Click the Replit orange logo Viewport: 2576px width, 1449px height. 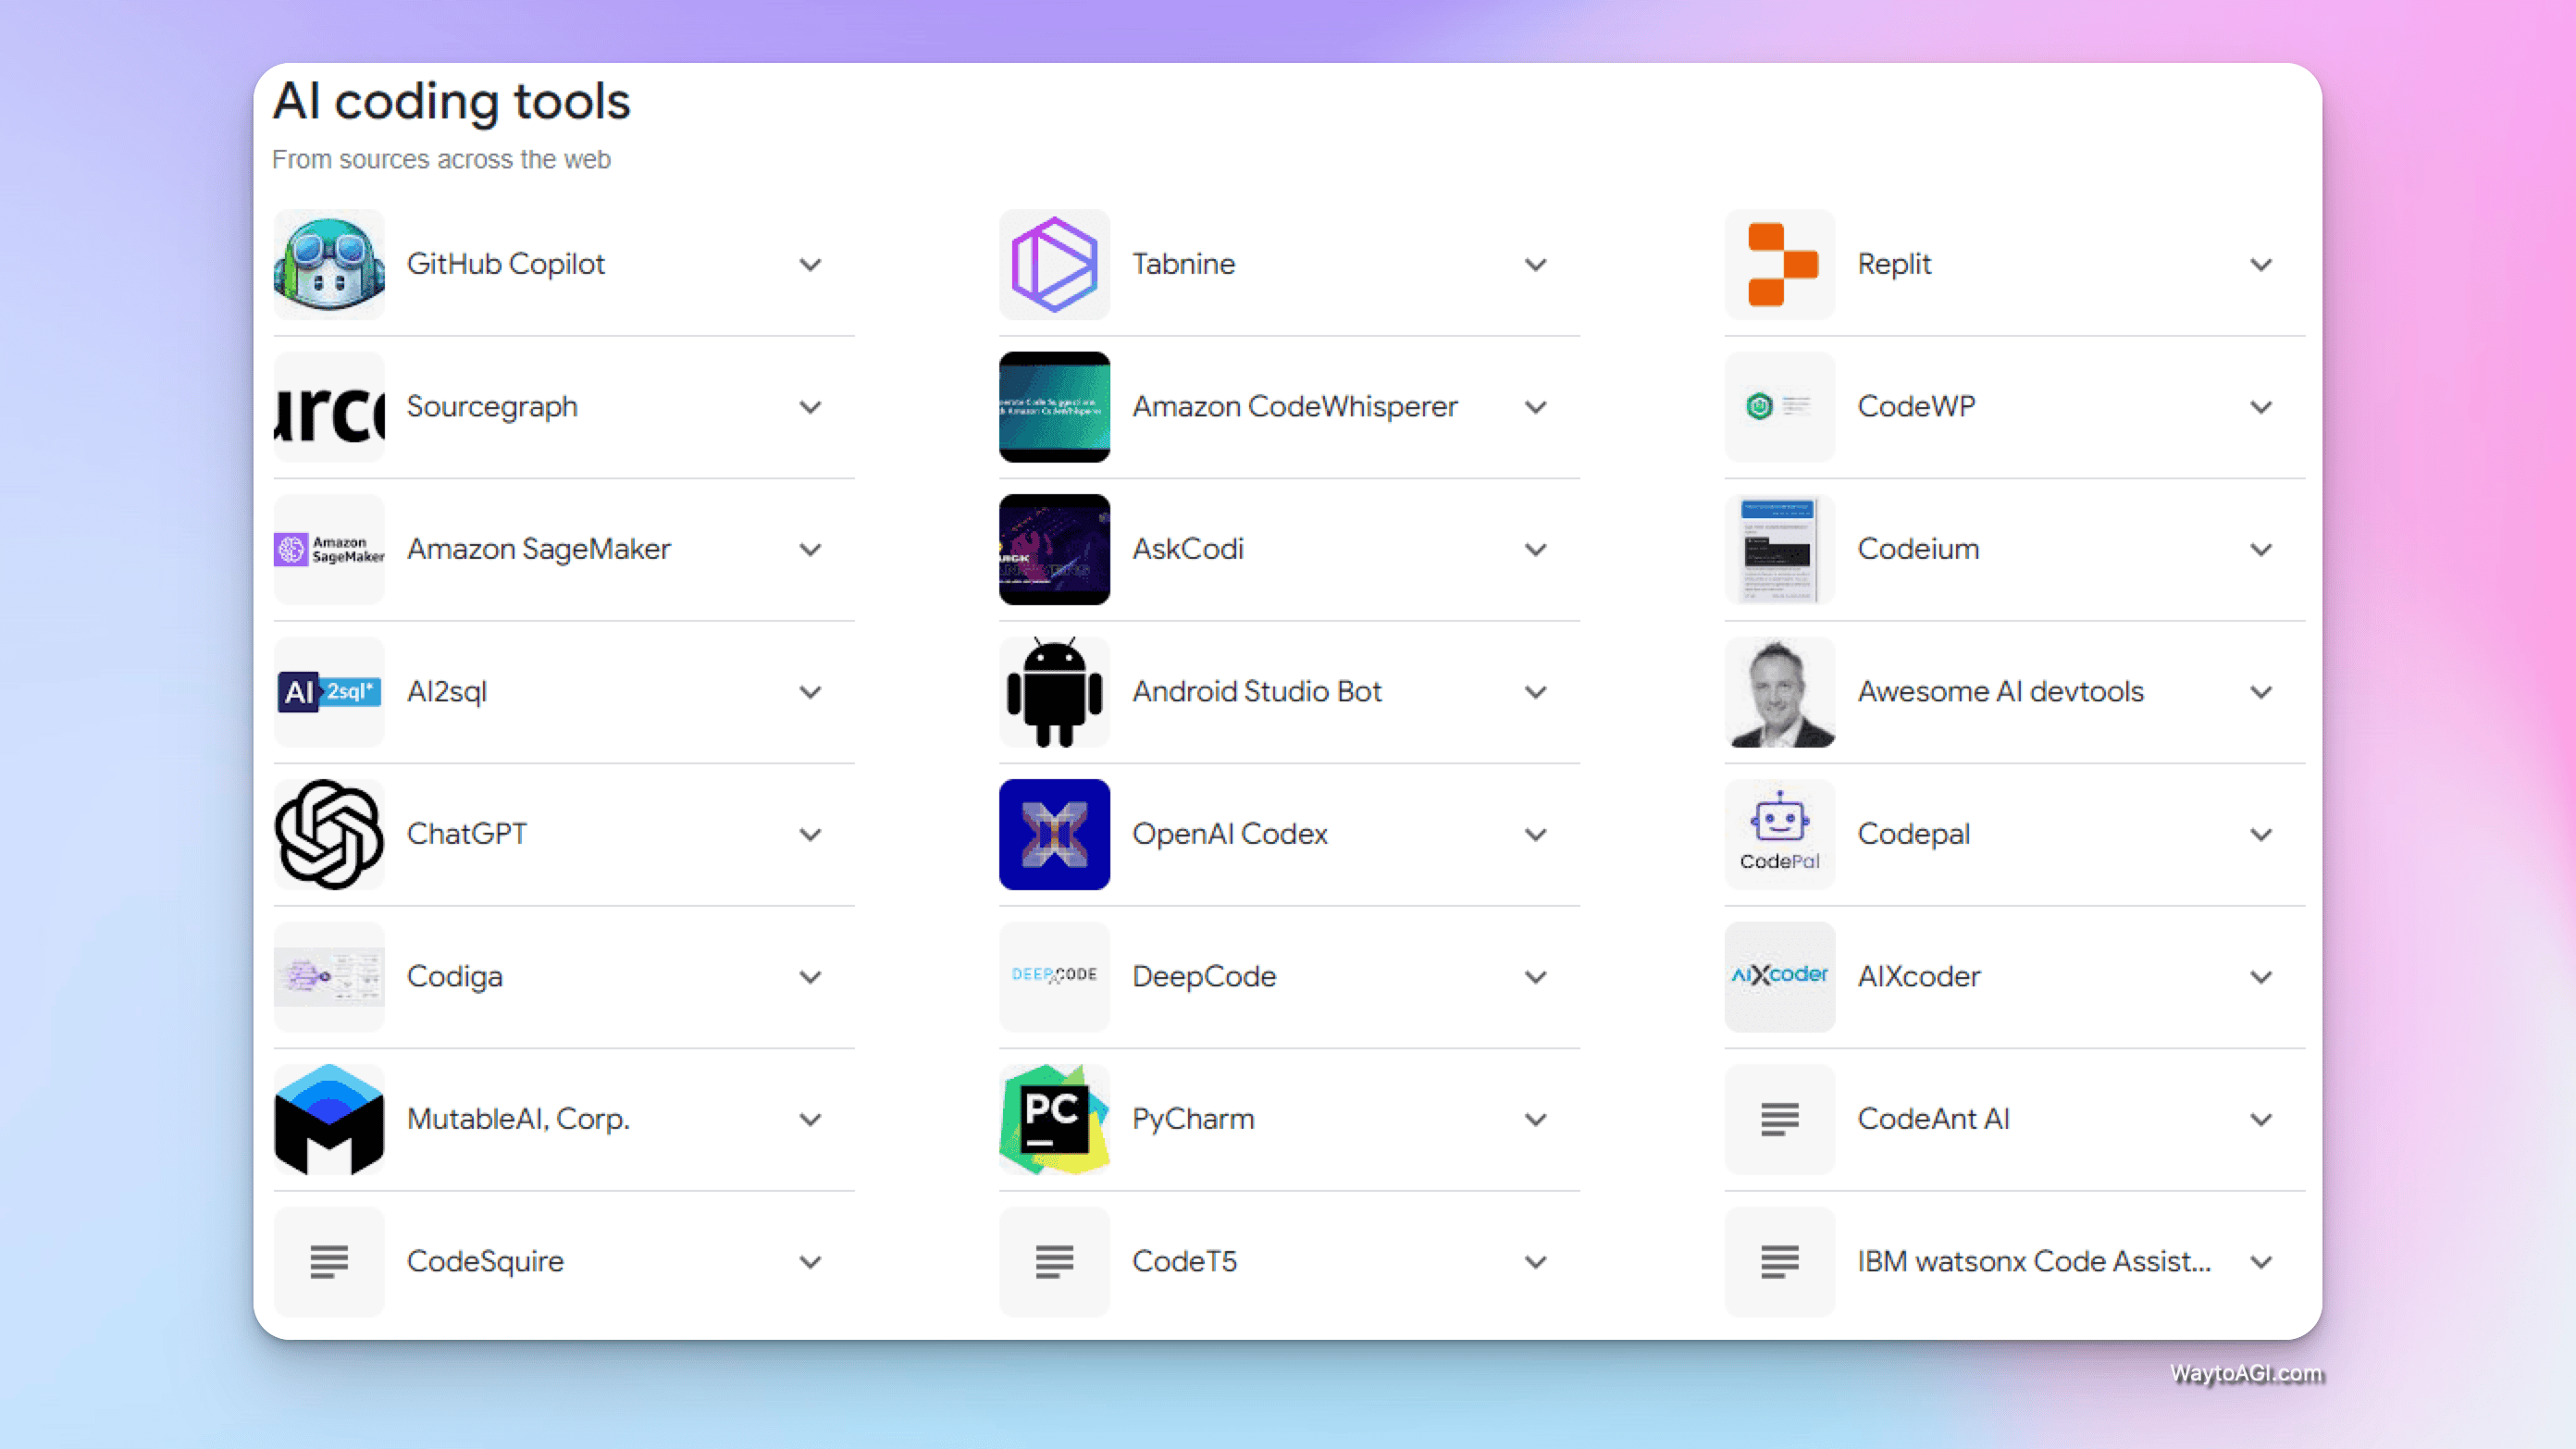tap(1780, 264)
